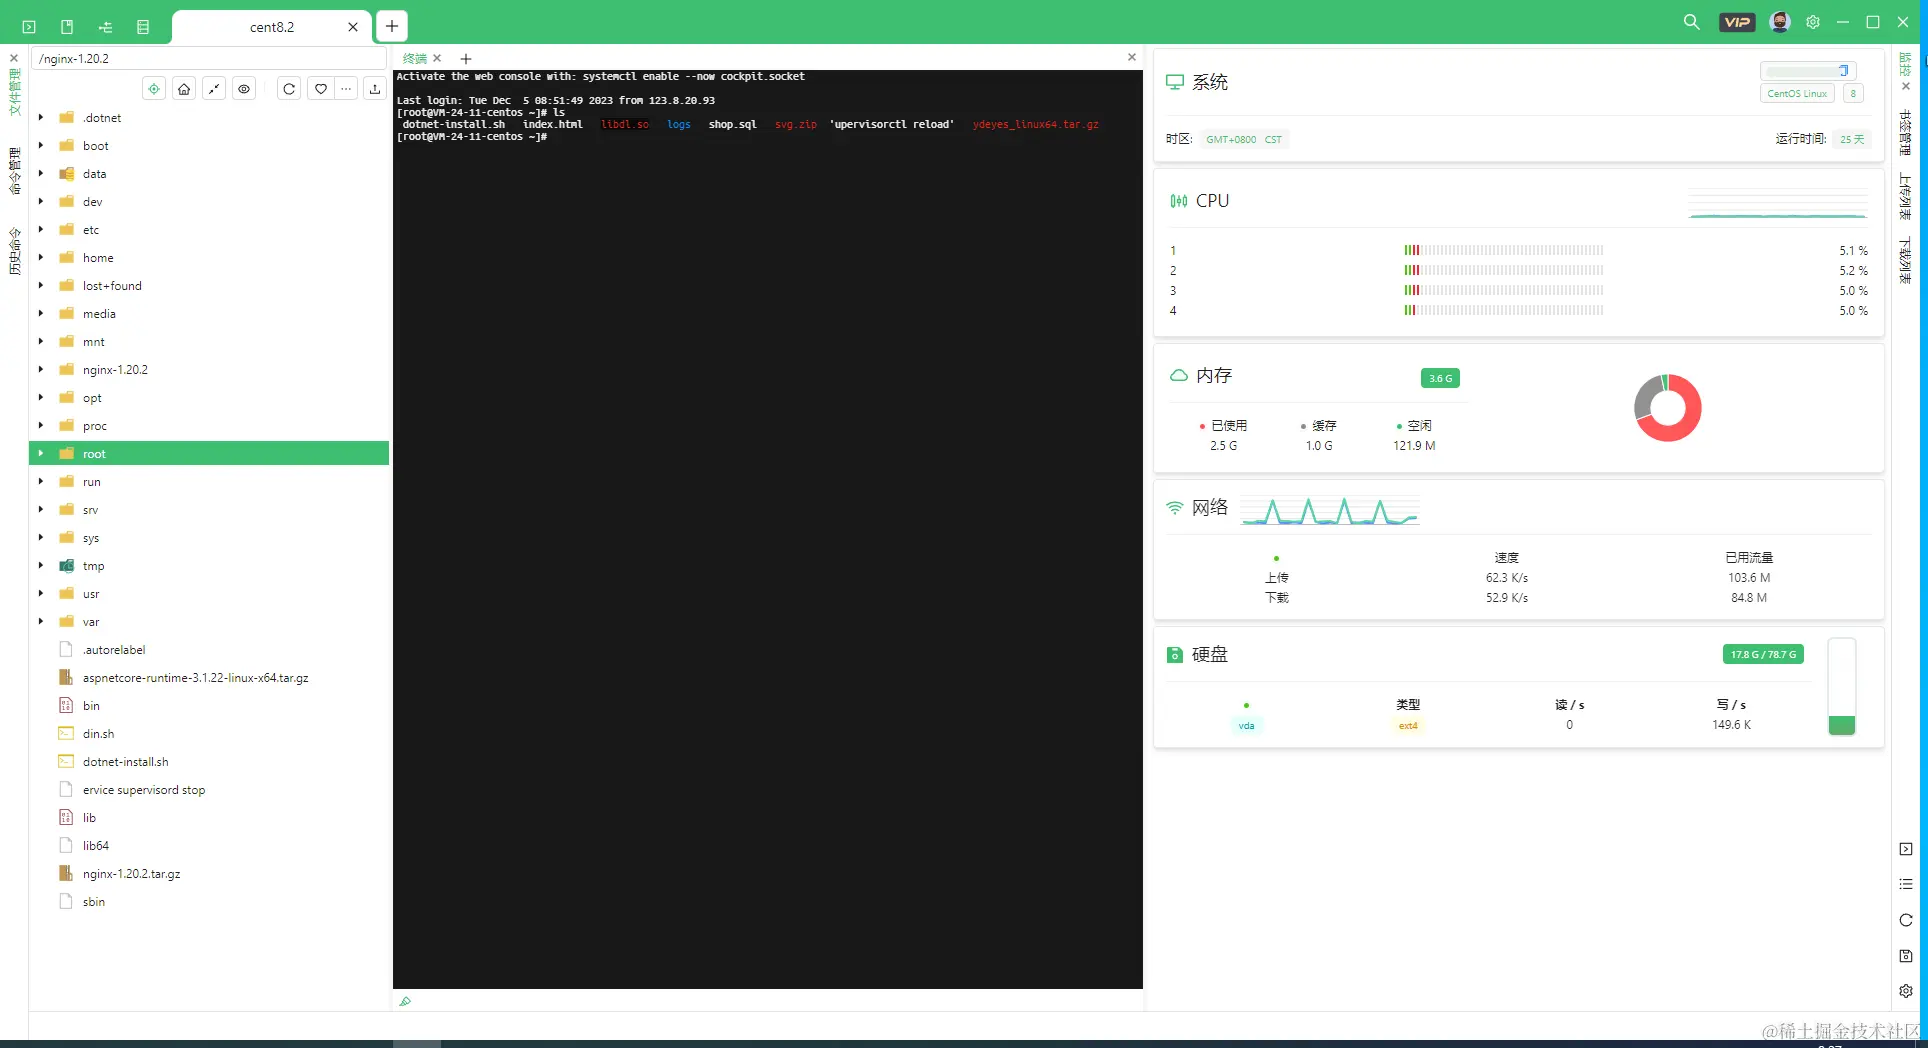Add a new terminal tab
The width and height of the screenshot is (1928, 1048).
(466, 59)
